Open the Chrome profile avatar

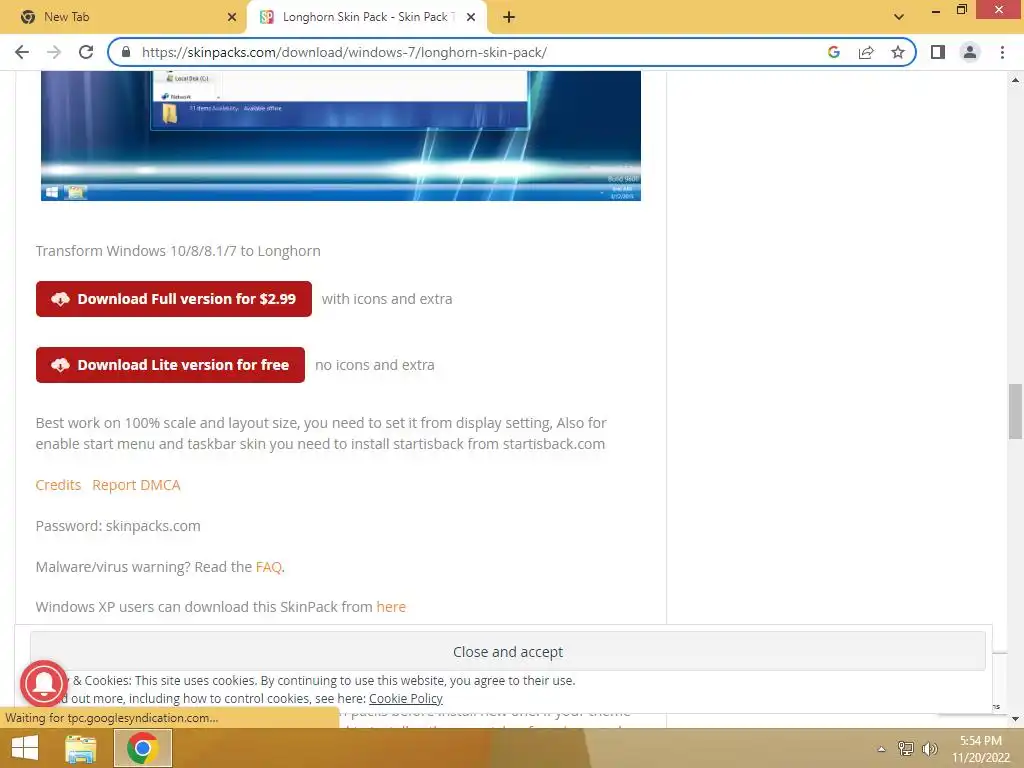click(970, 52)
